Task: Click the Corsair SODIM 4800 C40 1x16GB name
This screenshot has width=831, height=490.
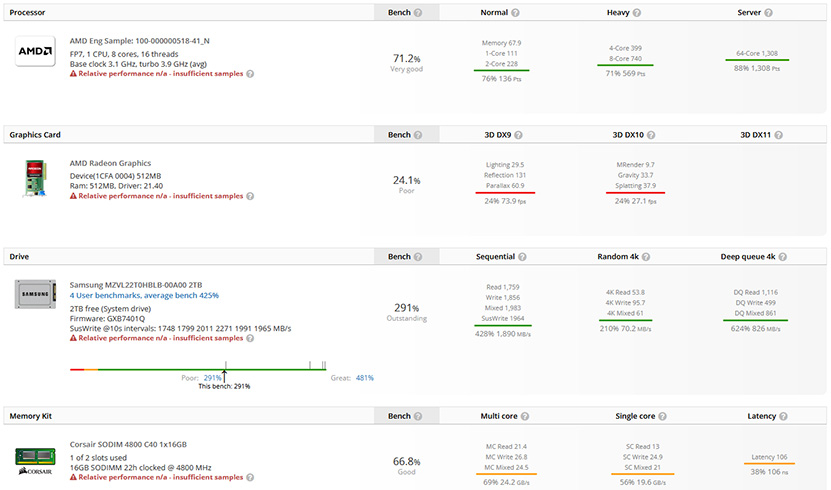Action: (128, 444)
